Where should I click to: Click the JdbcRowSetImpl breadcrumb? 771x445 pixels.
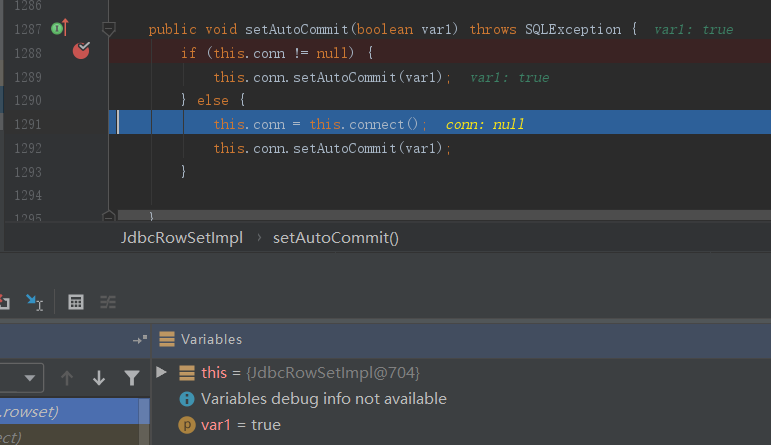click(182, 238)
